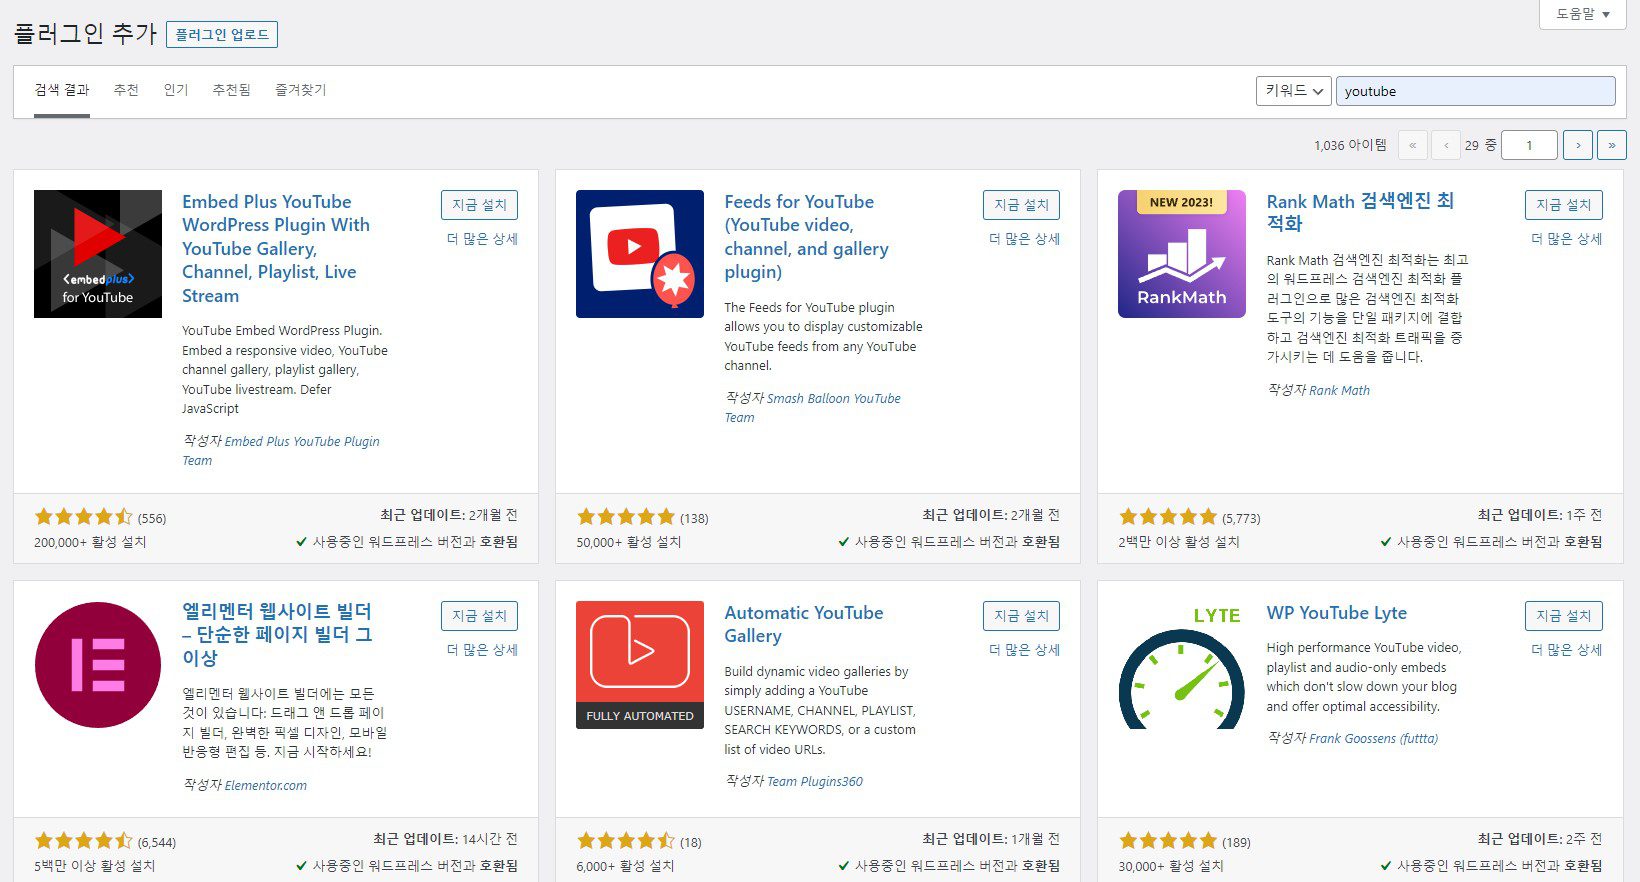This screenshot has height=882, width=1640.
Task: Install Feeds for YouTube with 지금 설치
Action: (1021, 205)
